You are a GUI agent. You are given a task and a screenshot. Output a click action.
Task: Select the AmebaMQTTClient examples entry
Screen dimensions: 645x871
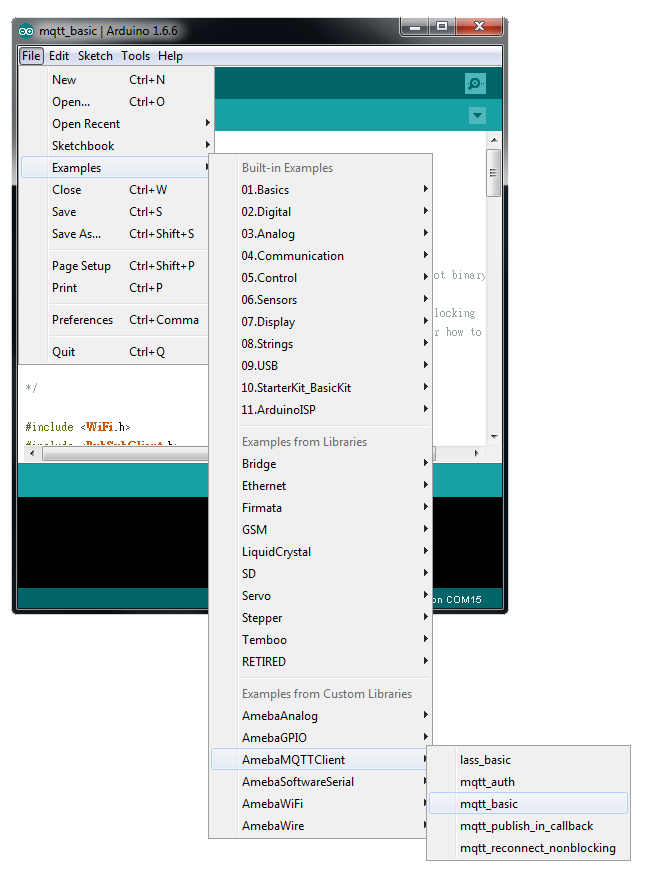coord(321,760)
